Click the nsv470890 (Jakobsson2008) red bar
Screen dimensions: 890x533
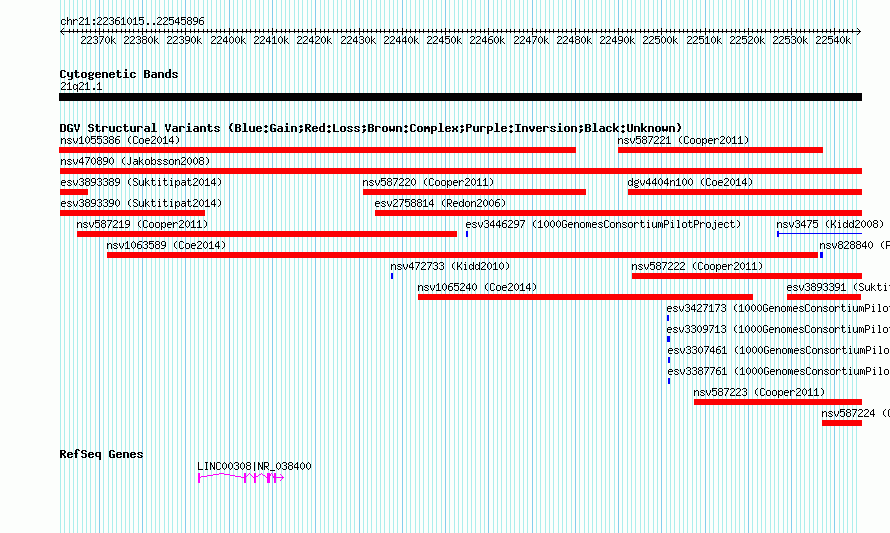(461, 171)
